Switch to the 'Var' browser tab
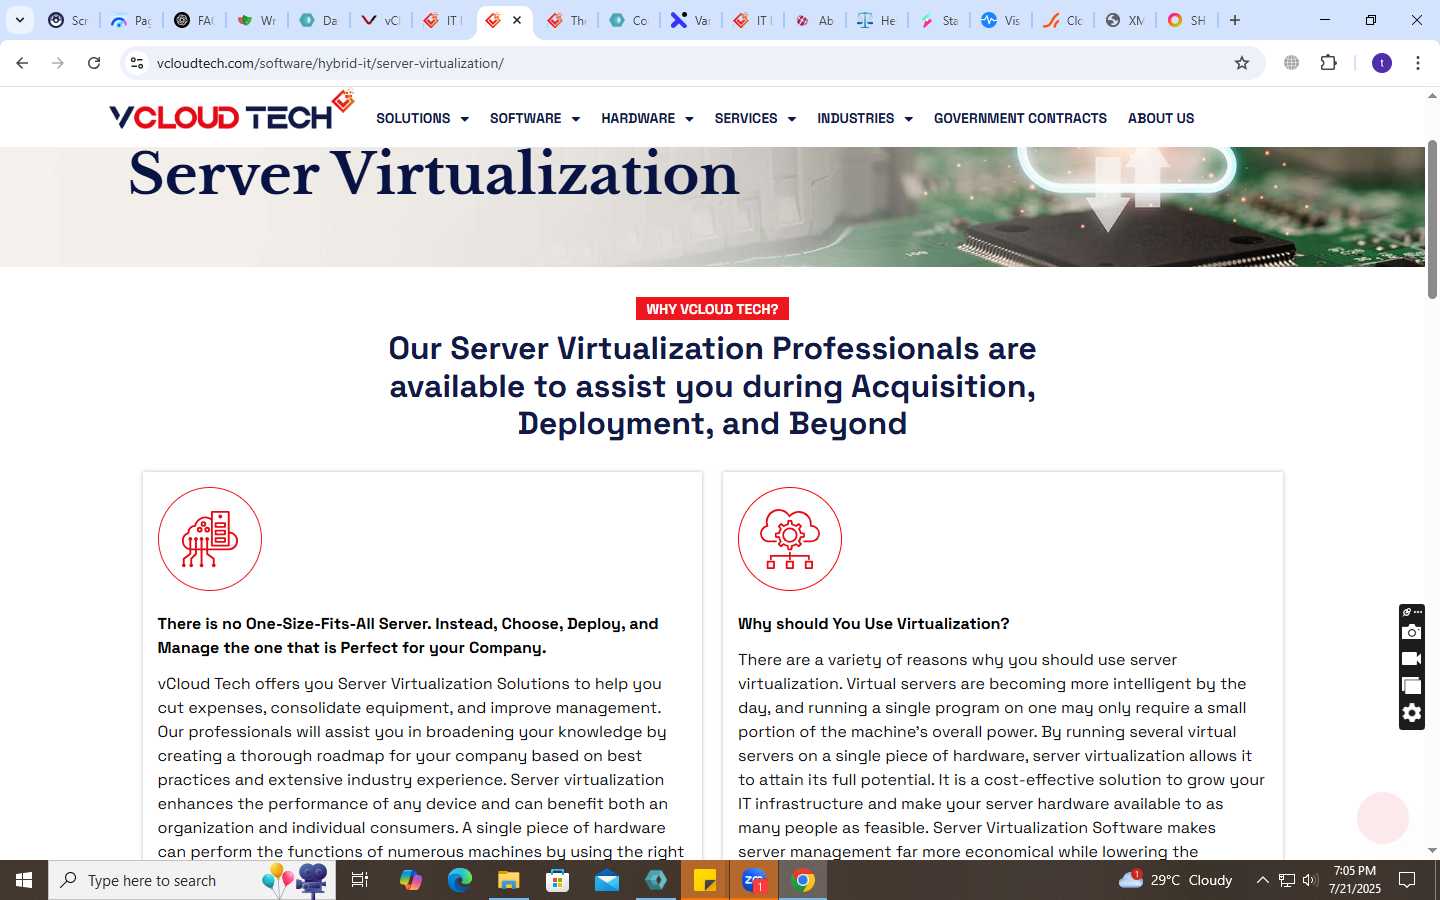The width and height of the screenshot is (1440, 900). tap(690, 20)
